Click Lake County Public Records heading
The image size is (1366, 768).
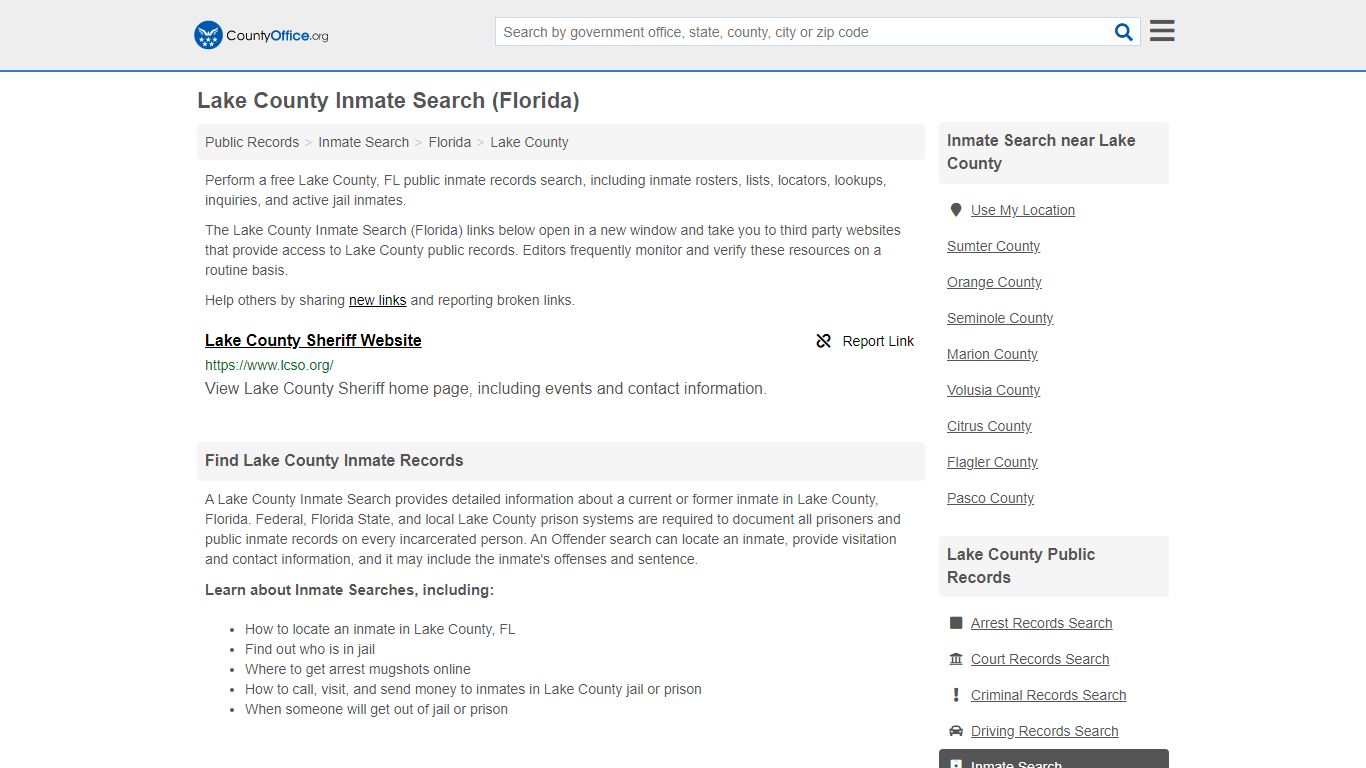(x=1021, y=566)
